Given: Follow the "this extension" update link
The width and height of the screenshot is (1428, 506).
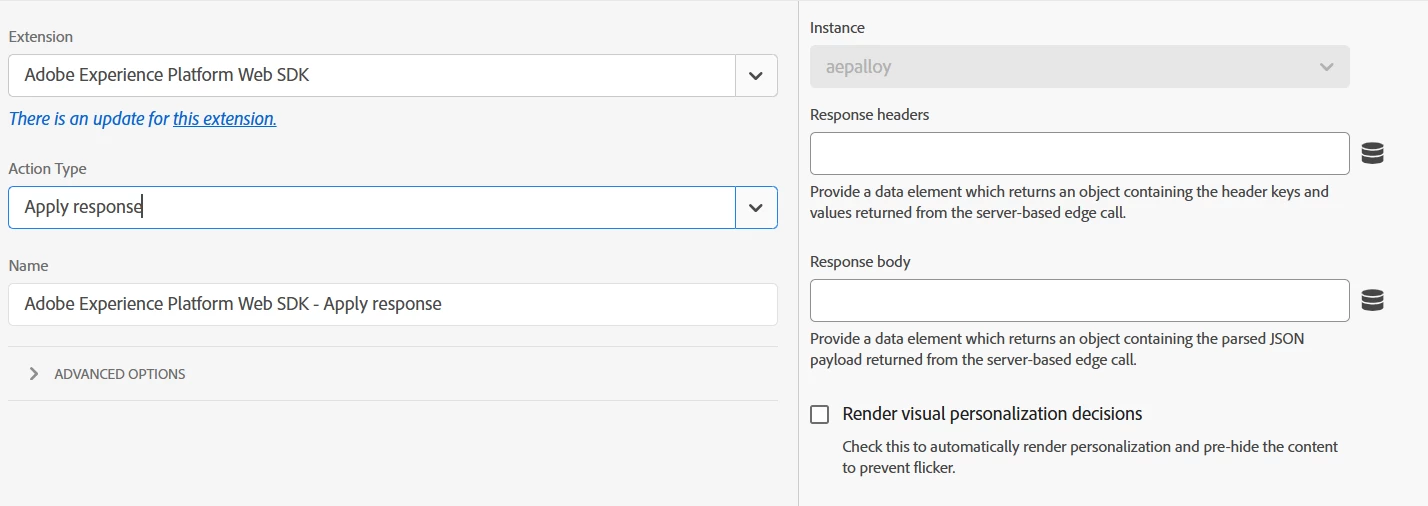Looking at the screenshot, I should (x=224, y=119).
